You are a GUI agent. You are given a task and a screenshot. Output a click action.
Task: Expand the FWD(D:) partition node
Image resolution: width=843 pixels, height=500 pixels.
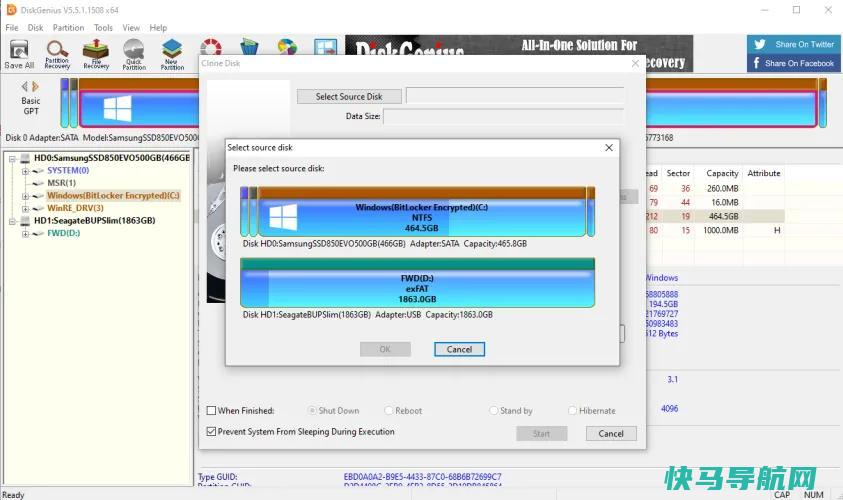tap(25, 234)
